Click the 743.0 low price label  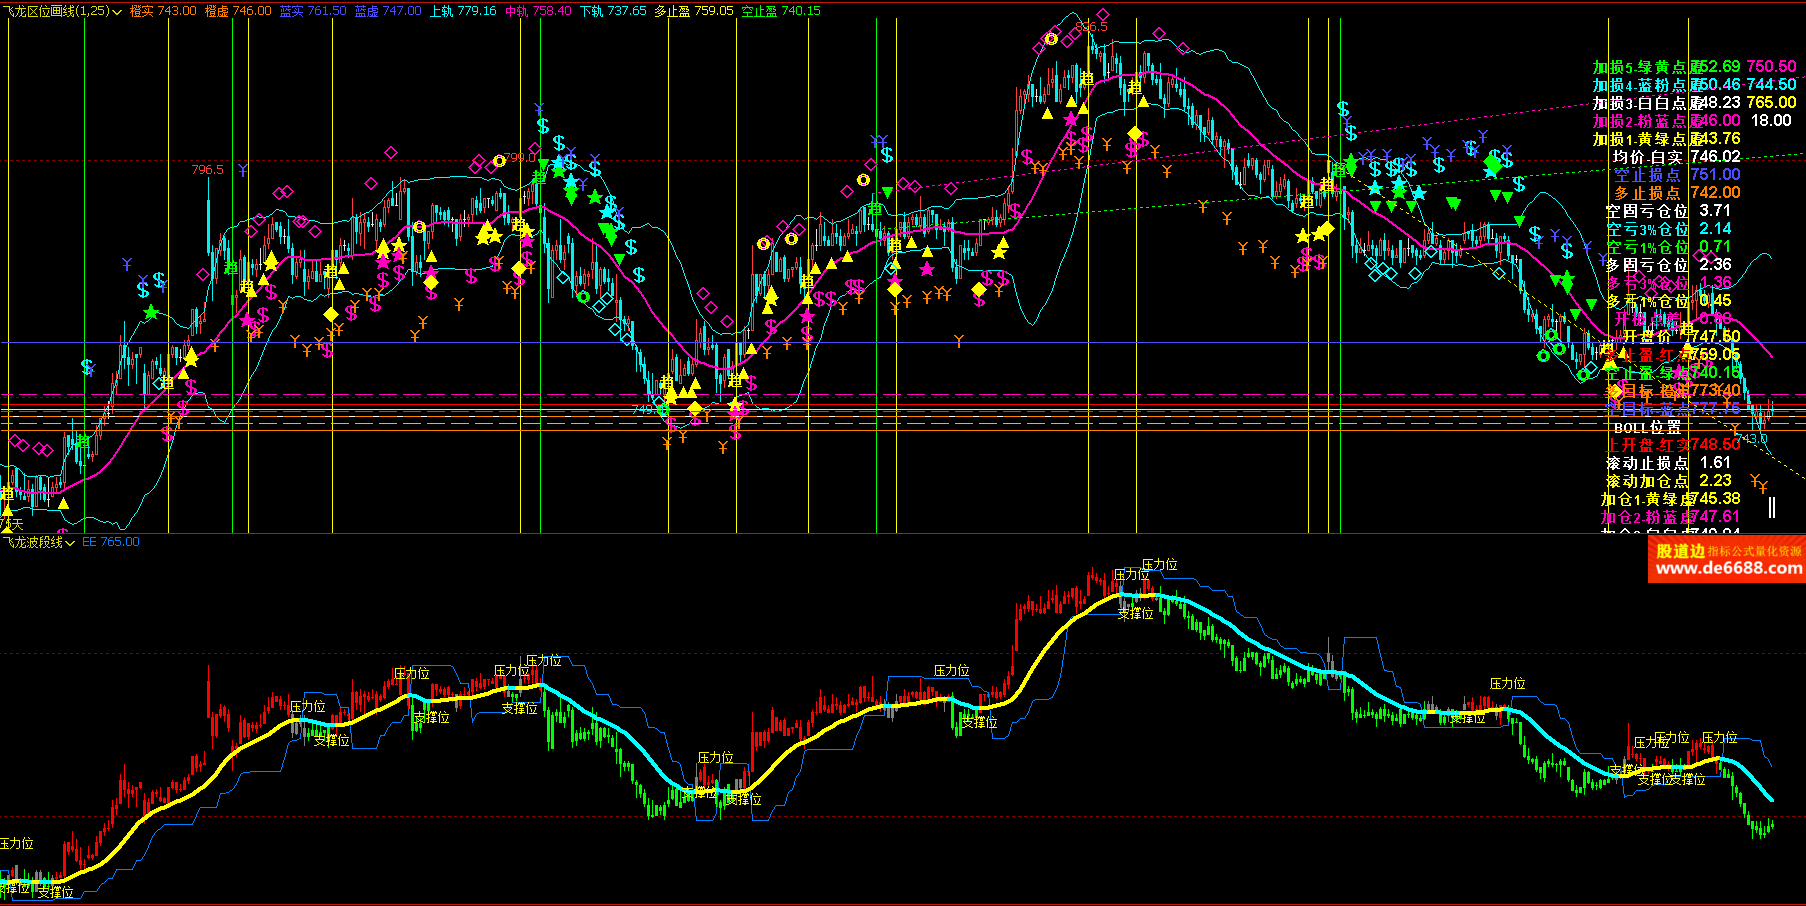click(x=1751, y=439)
